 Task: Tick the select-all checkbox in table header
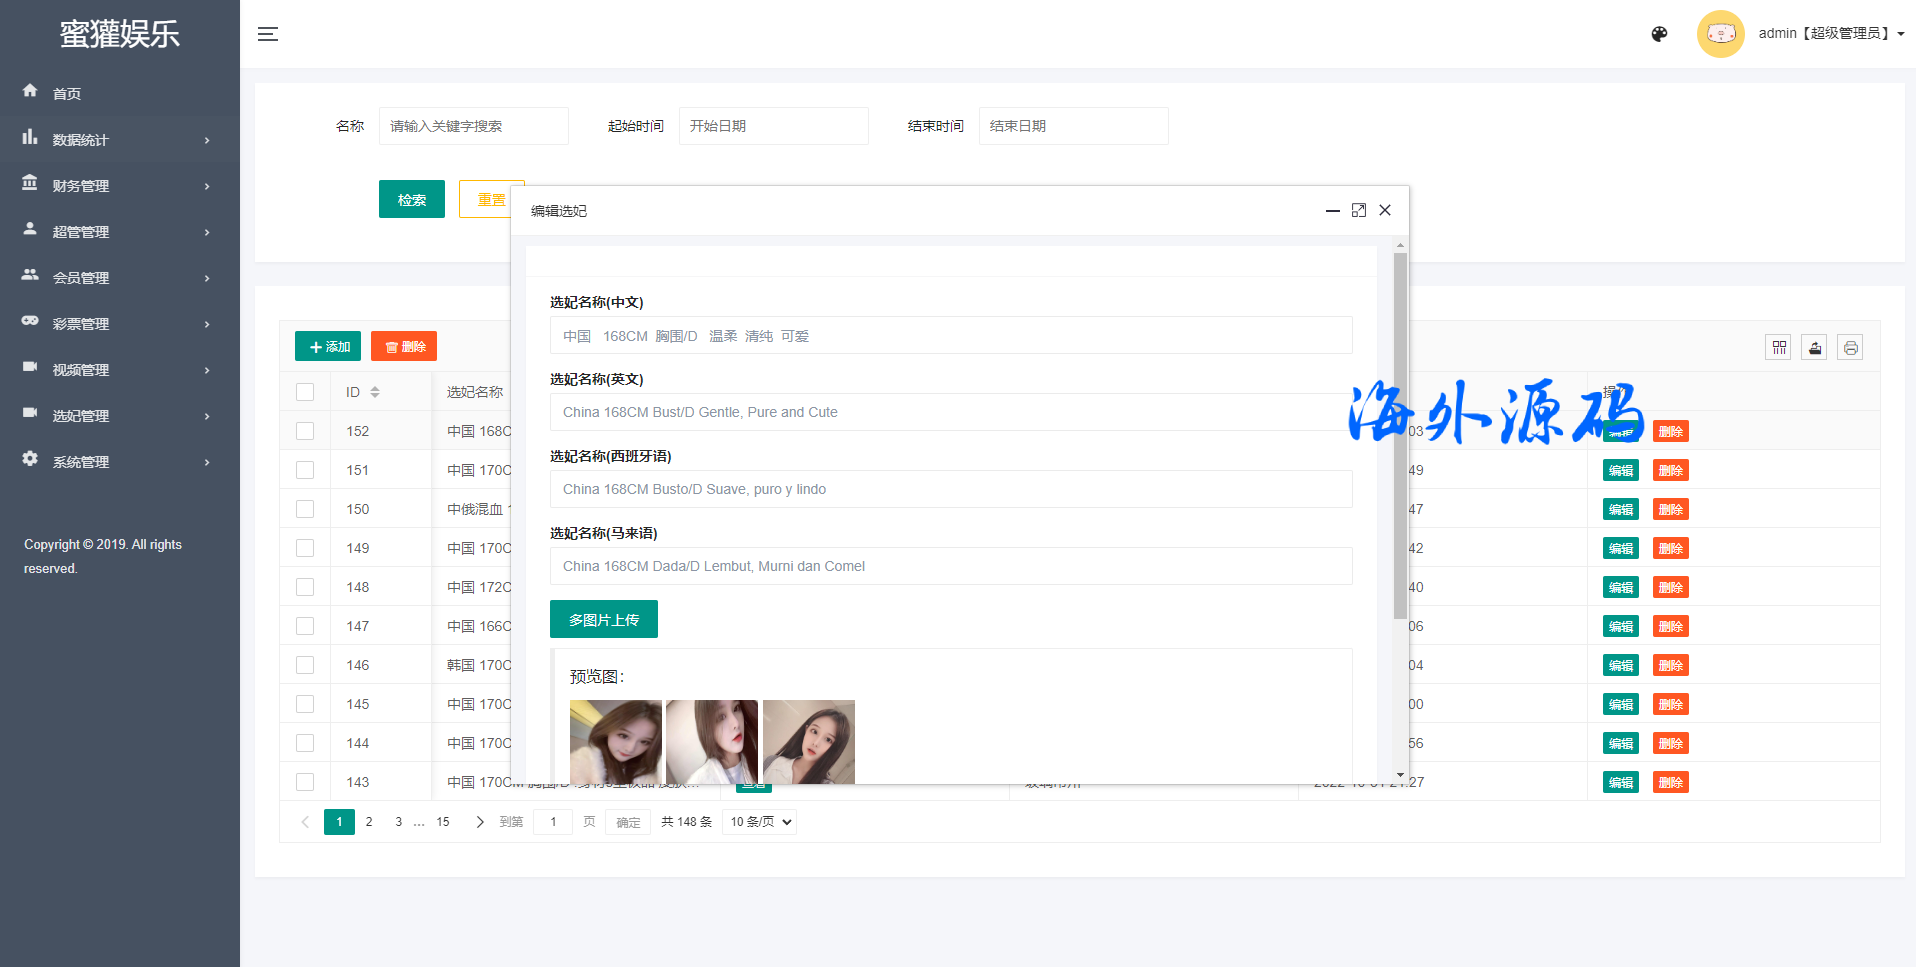[305, 392]
